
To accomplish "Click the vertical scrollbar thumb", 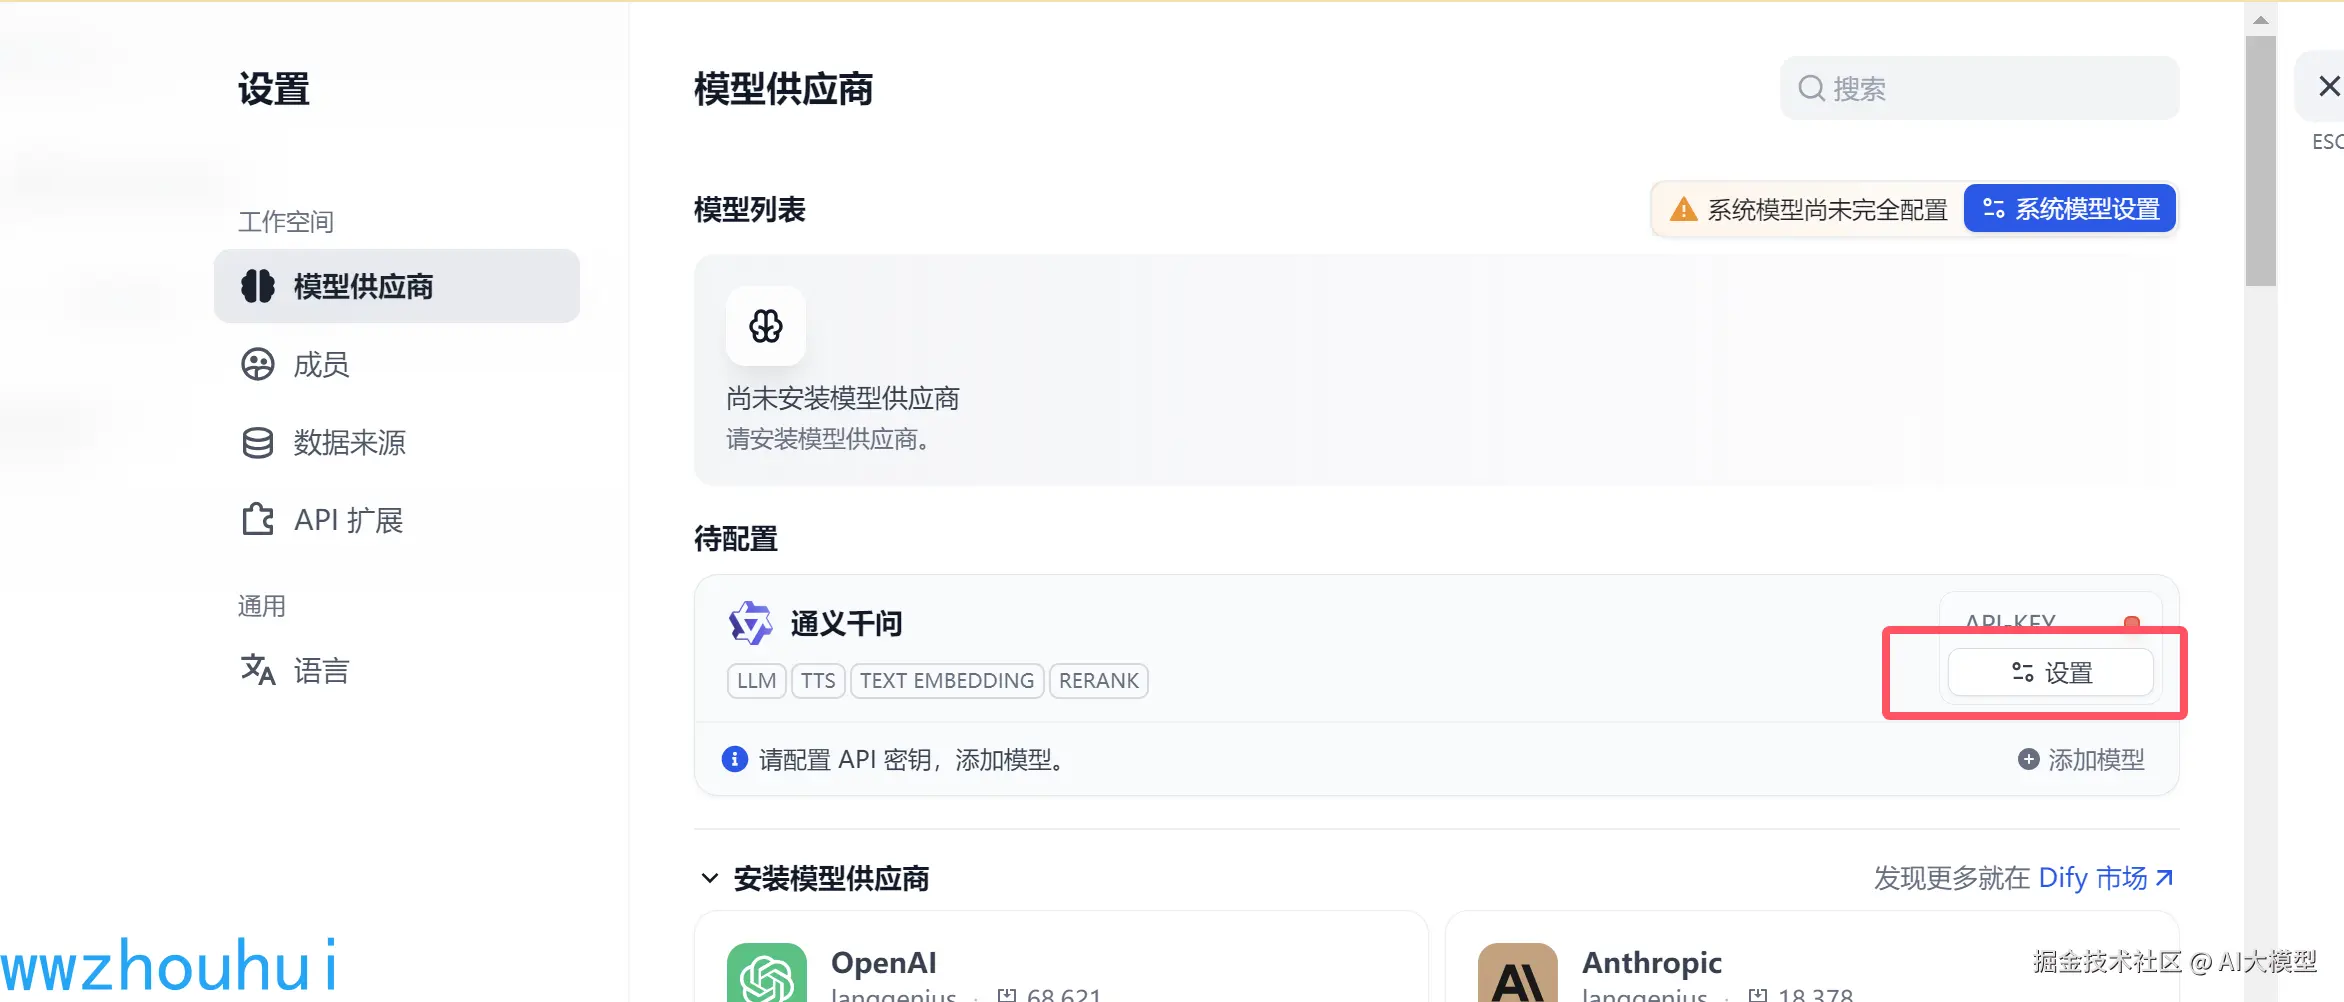I will point(2260,160).
